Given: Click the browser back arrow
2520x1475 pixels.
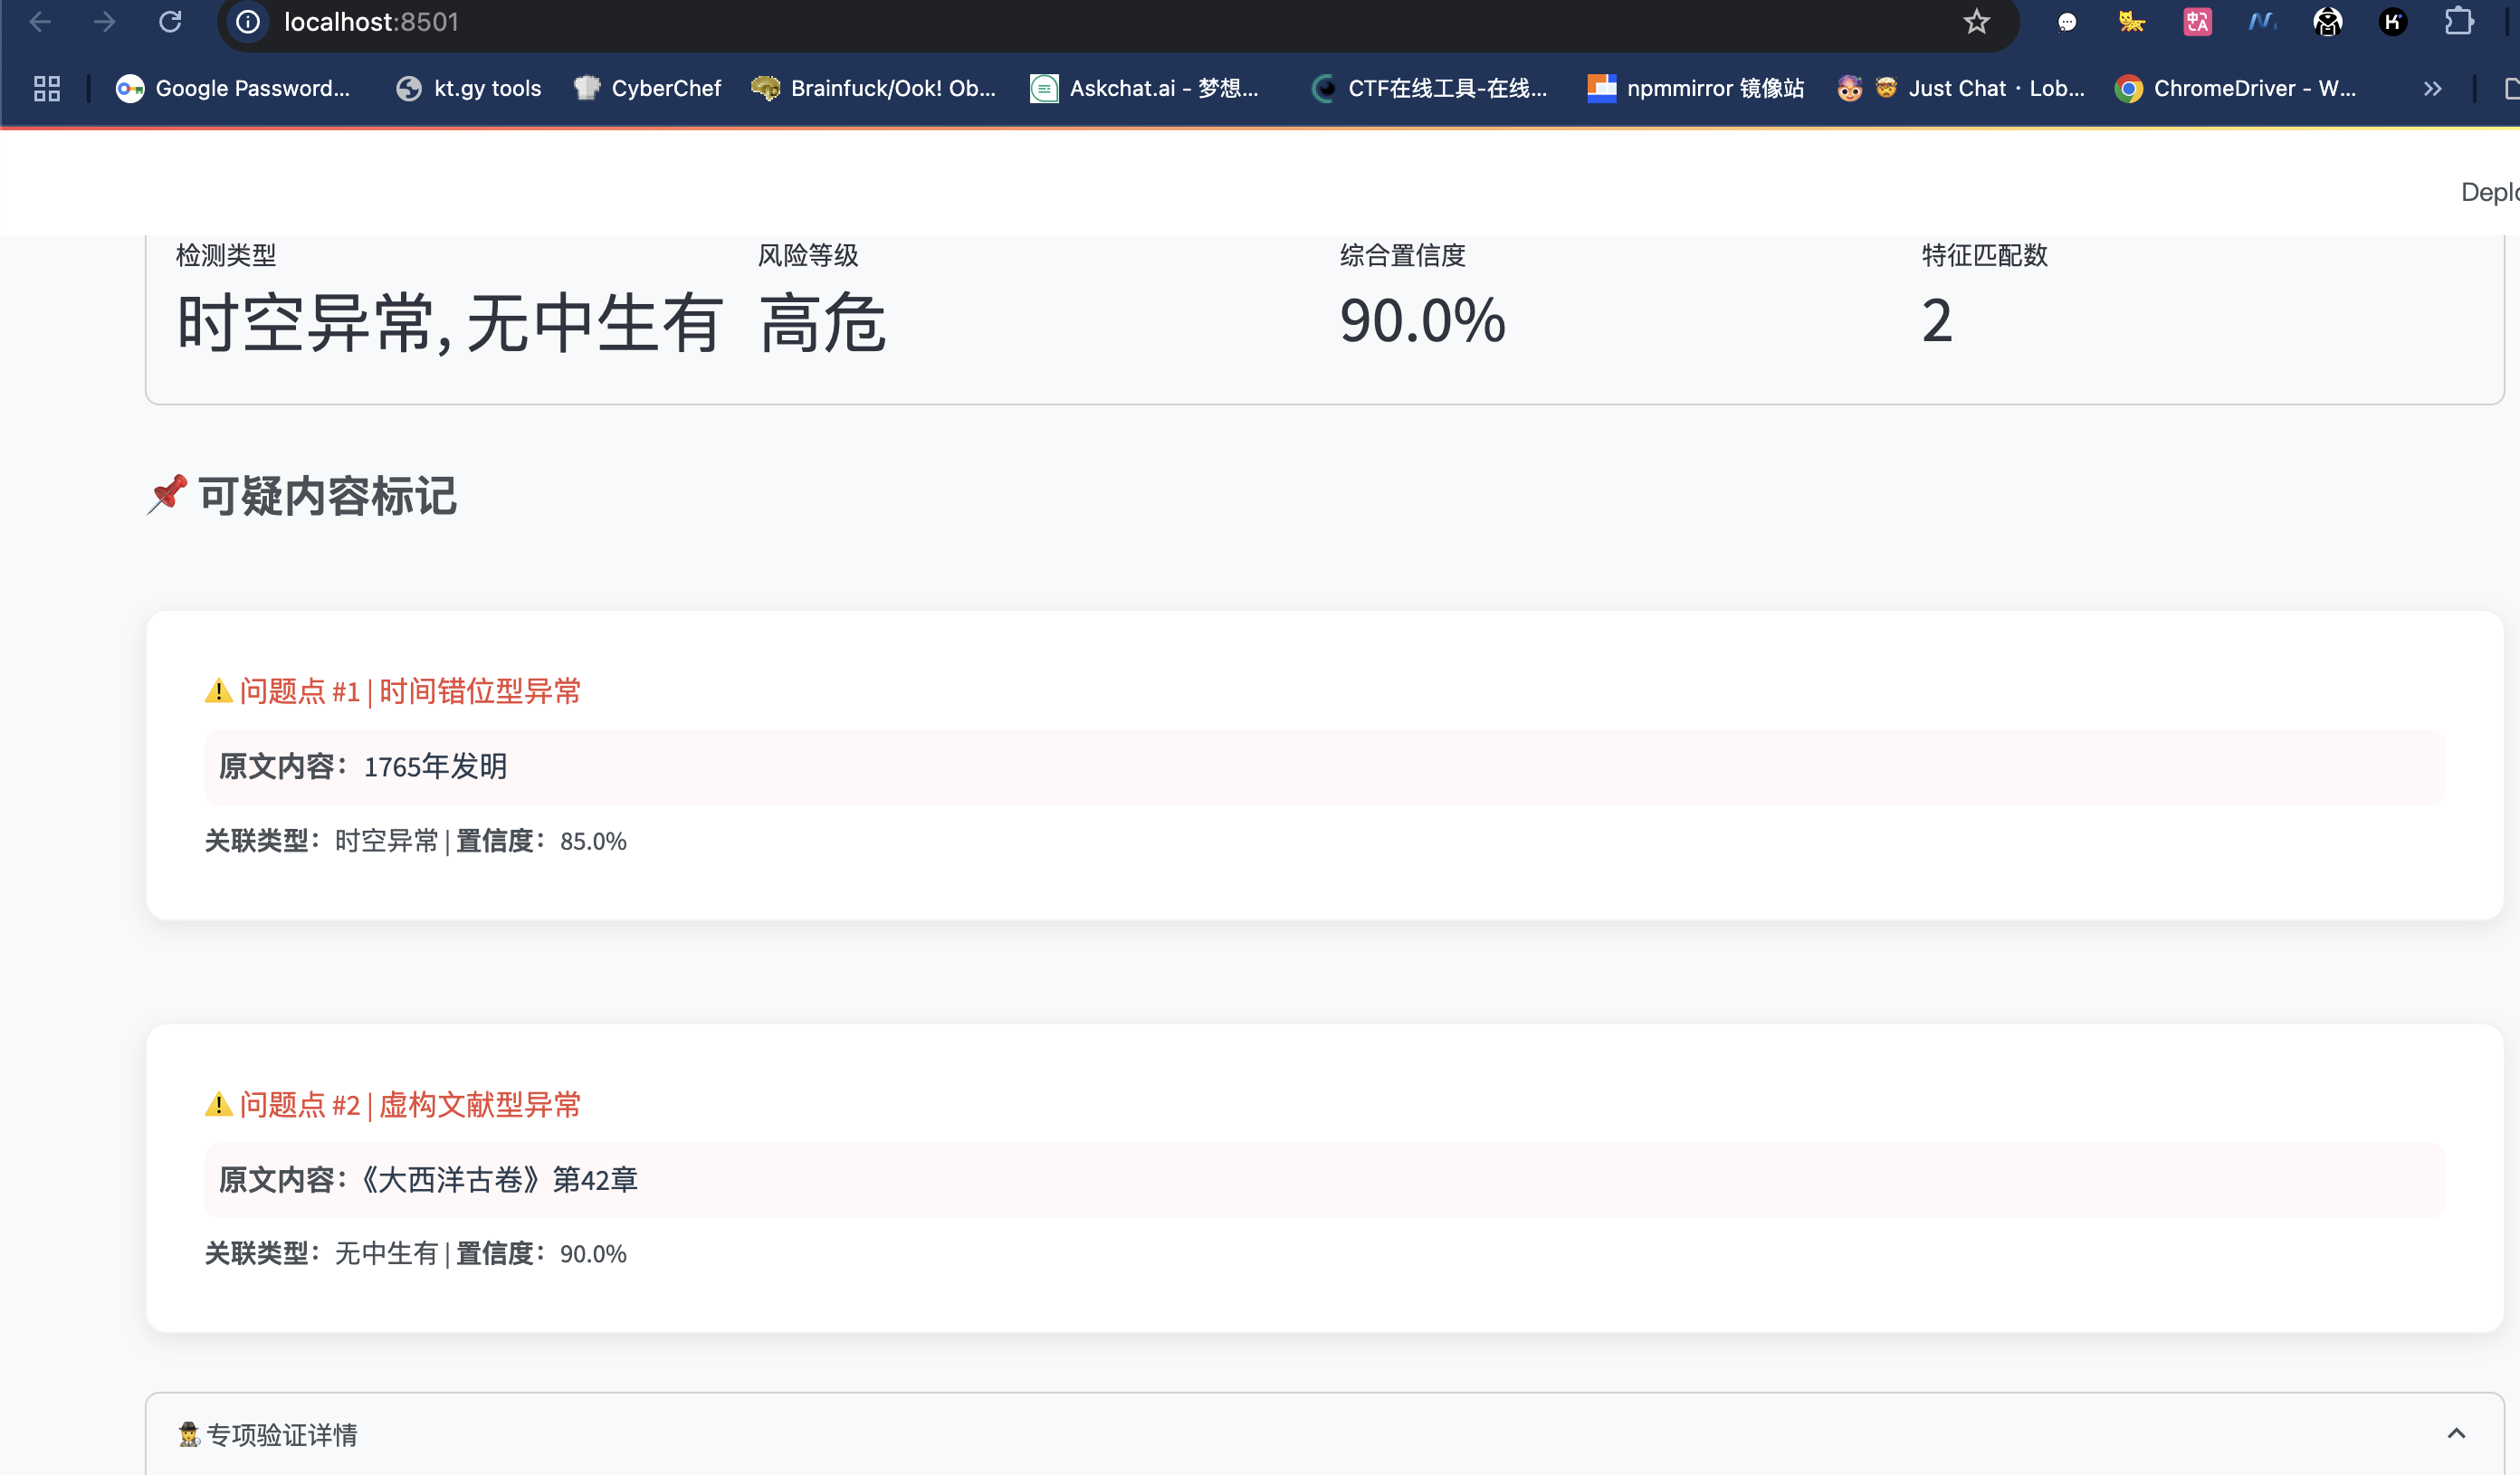Looking at the screenshot, I should pyautogui.click(x=40, y=22).
